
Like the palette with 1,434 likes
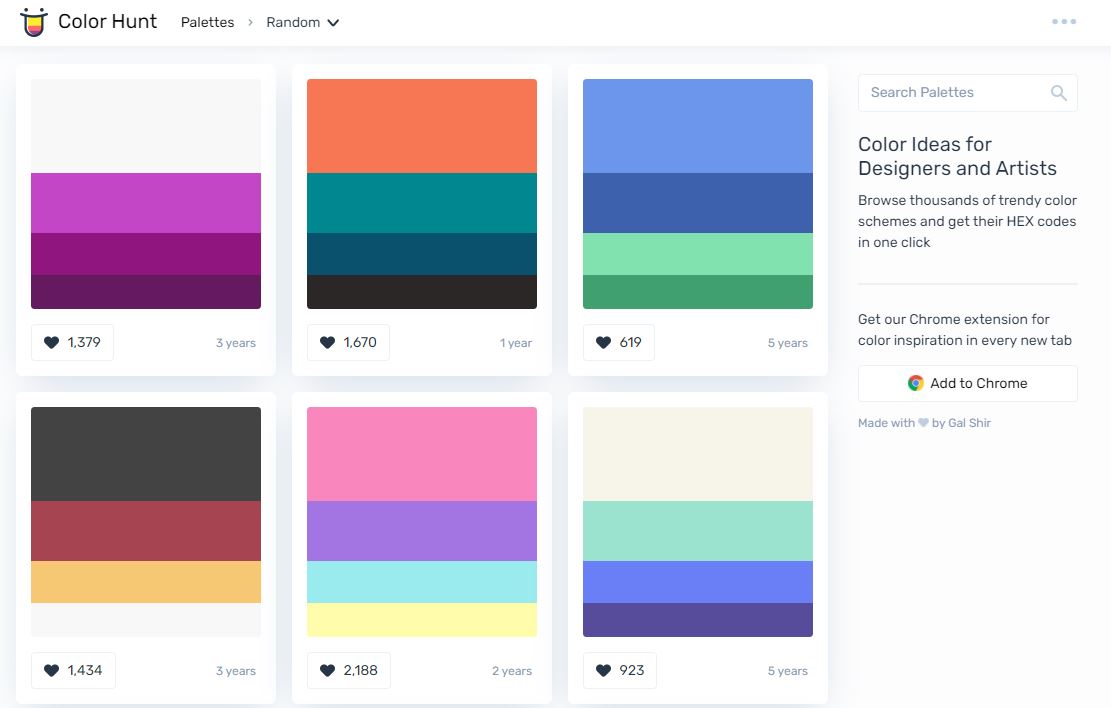[x=73, y=671]
